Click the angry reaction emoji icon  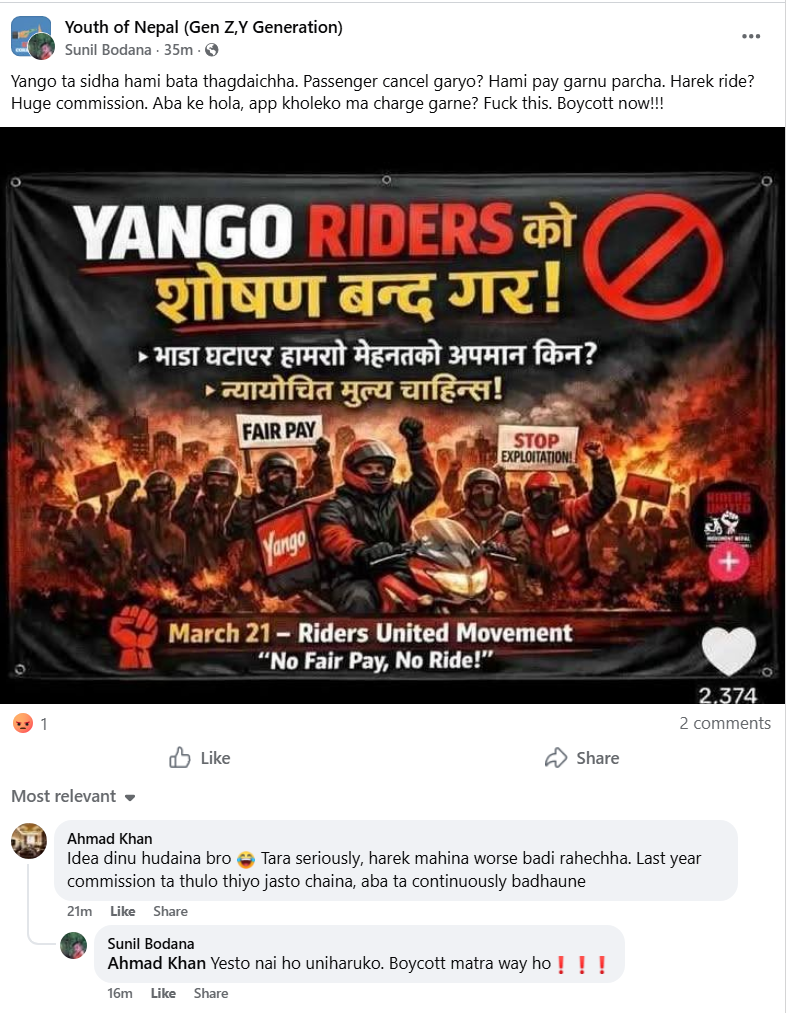tap(23, 723)
